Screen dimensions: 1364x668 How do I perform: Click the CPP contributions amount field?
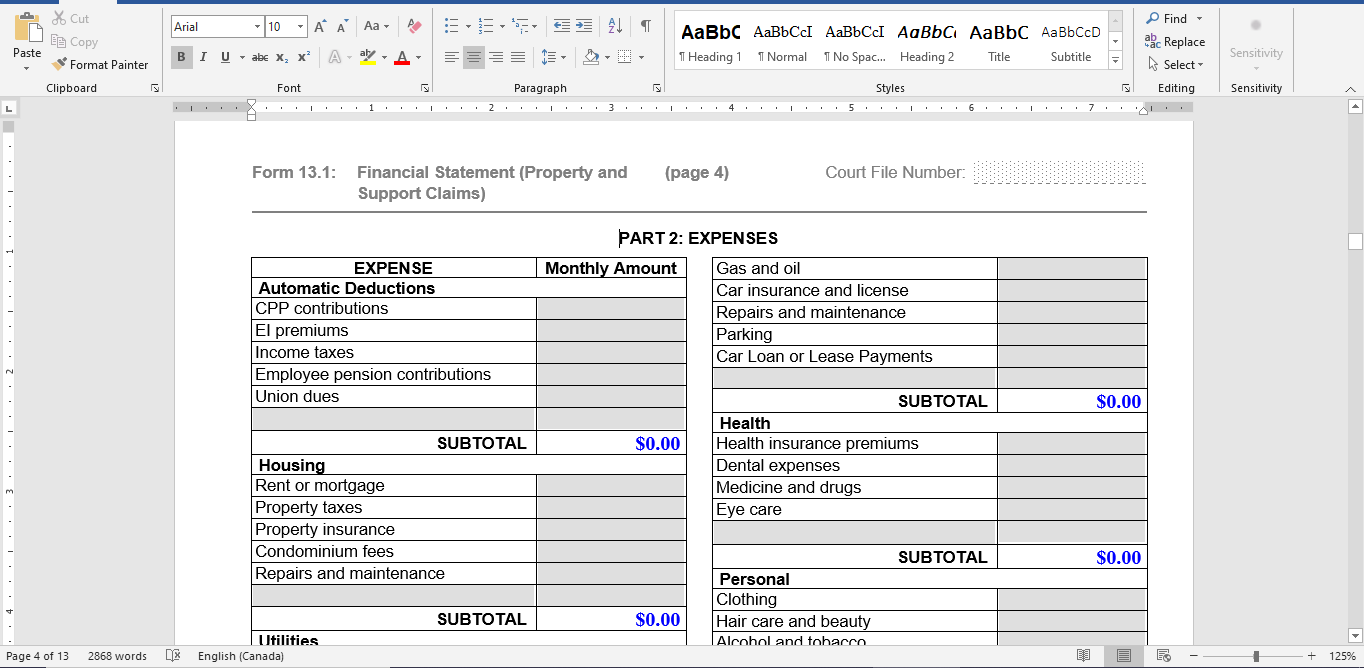pyautogui.click(x=610, y=309)
